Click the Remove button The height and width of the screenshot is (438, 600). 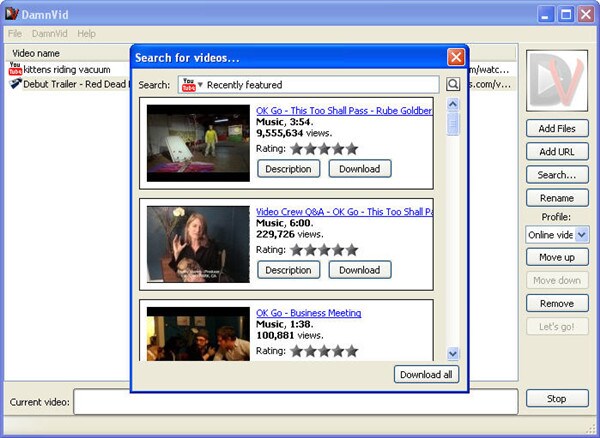[557, 304]
